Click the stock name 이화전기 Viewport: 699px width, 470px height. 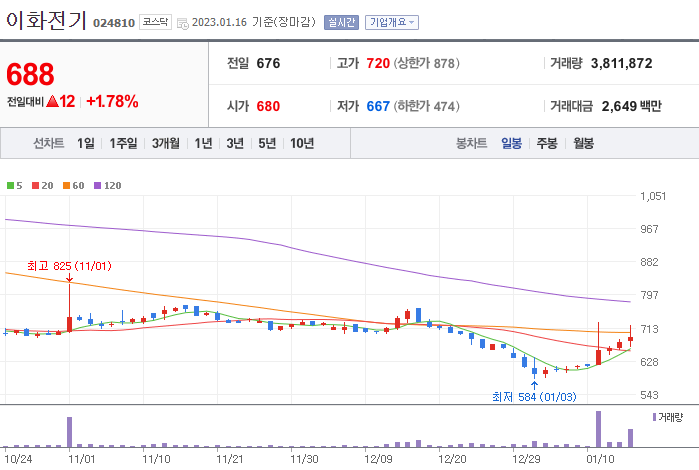click(46, 20)
